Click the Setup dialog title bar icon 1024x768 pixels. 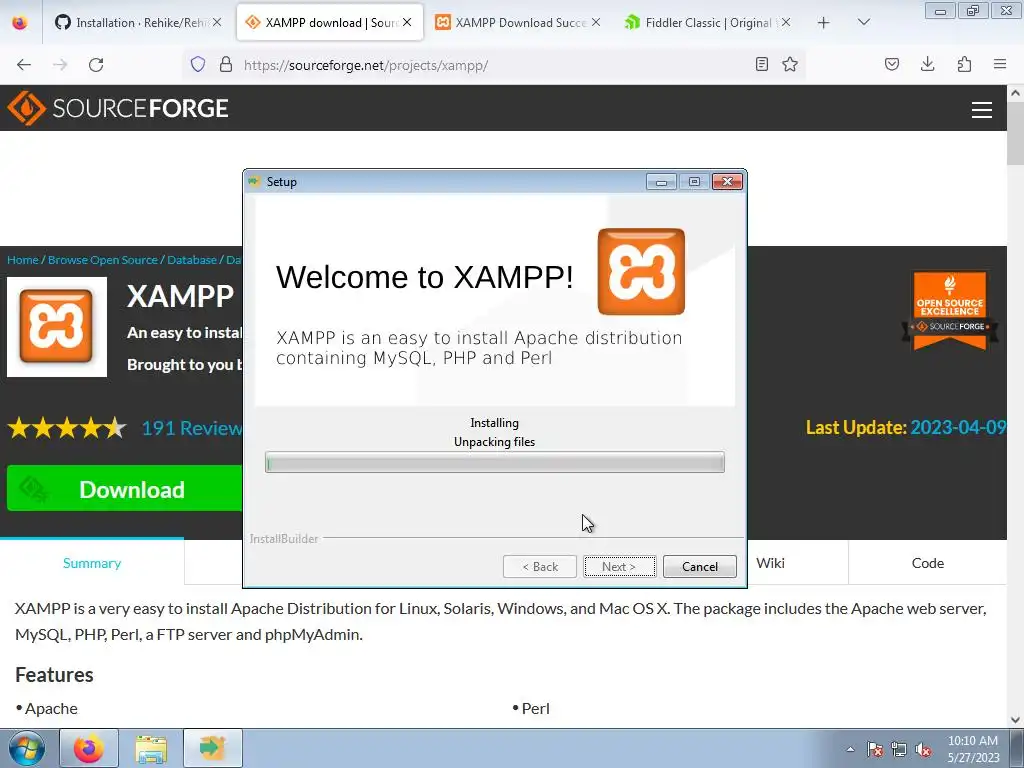[254, 182]
